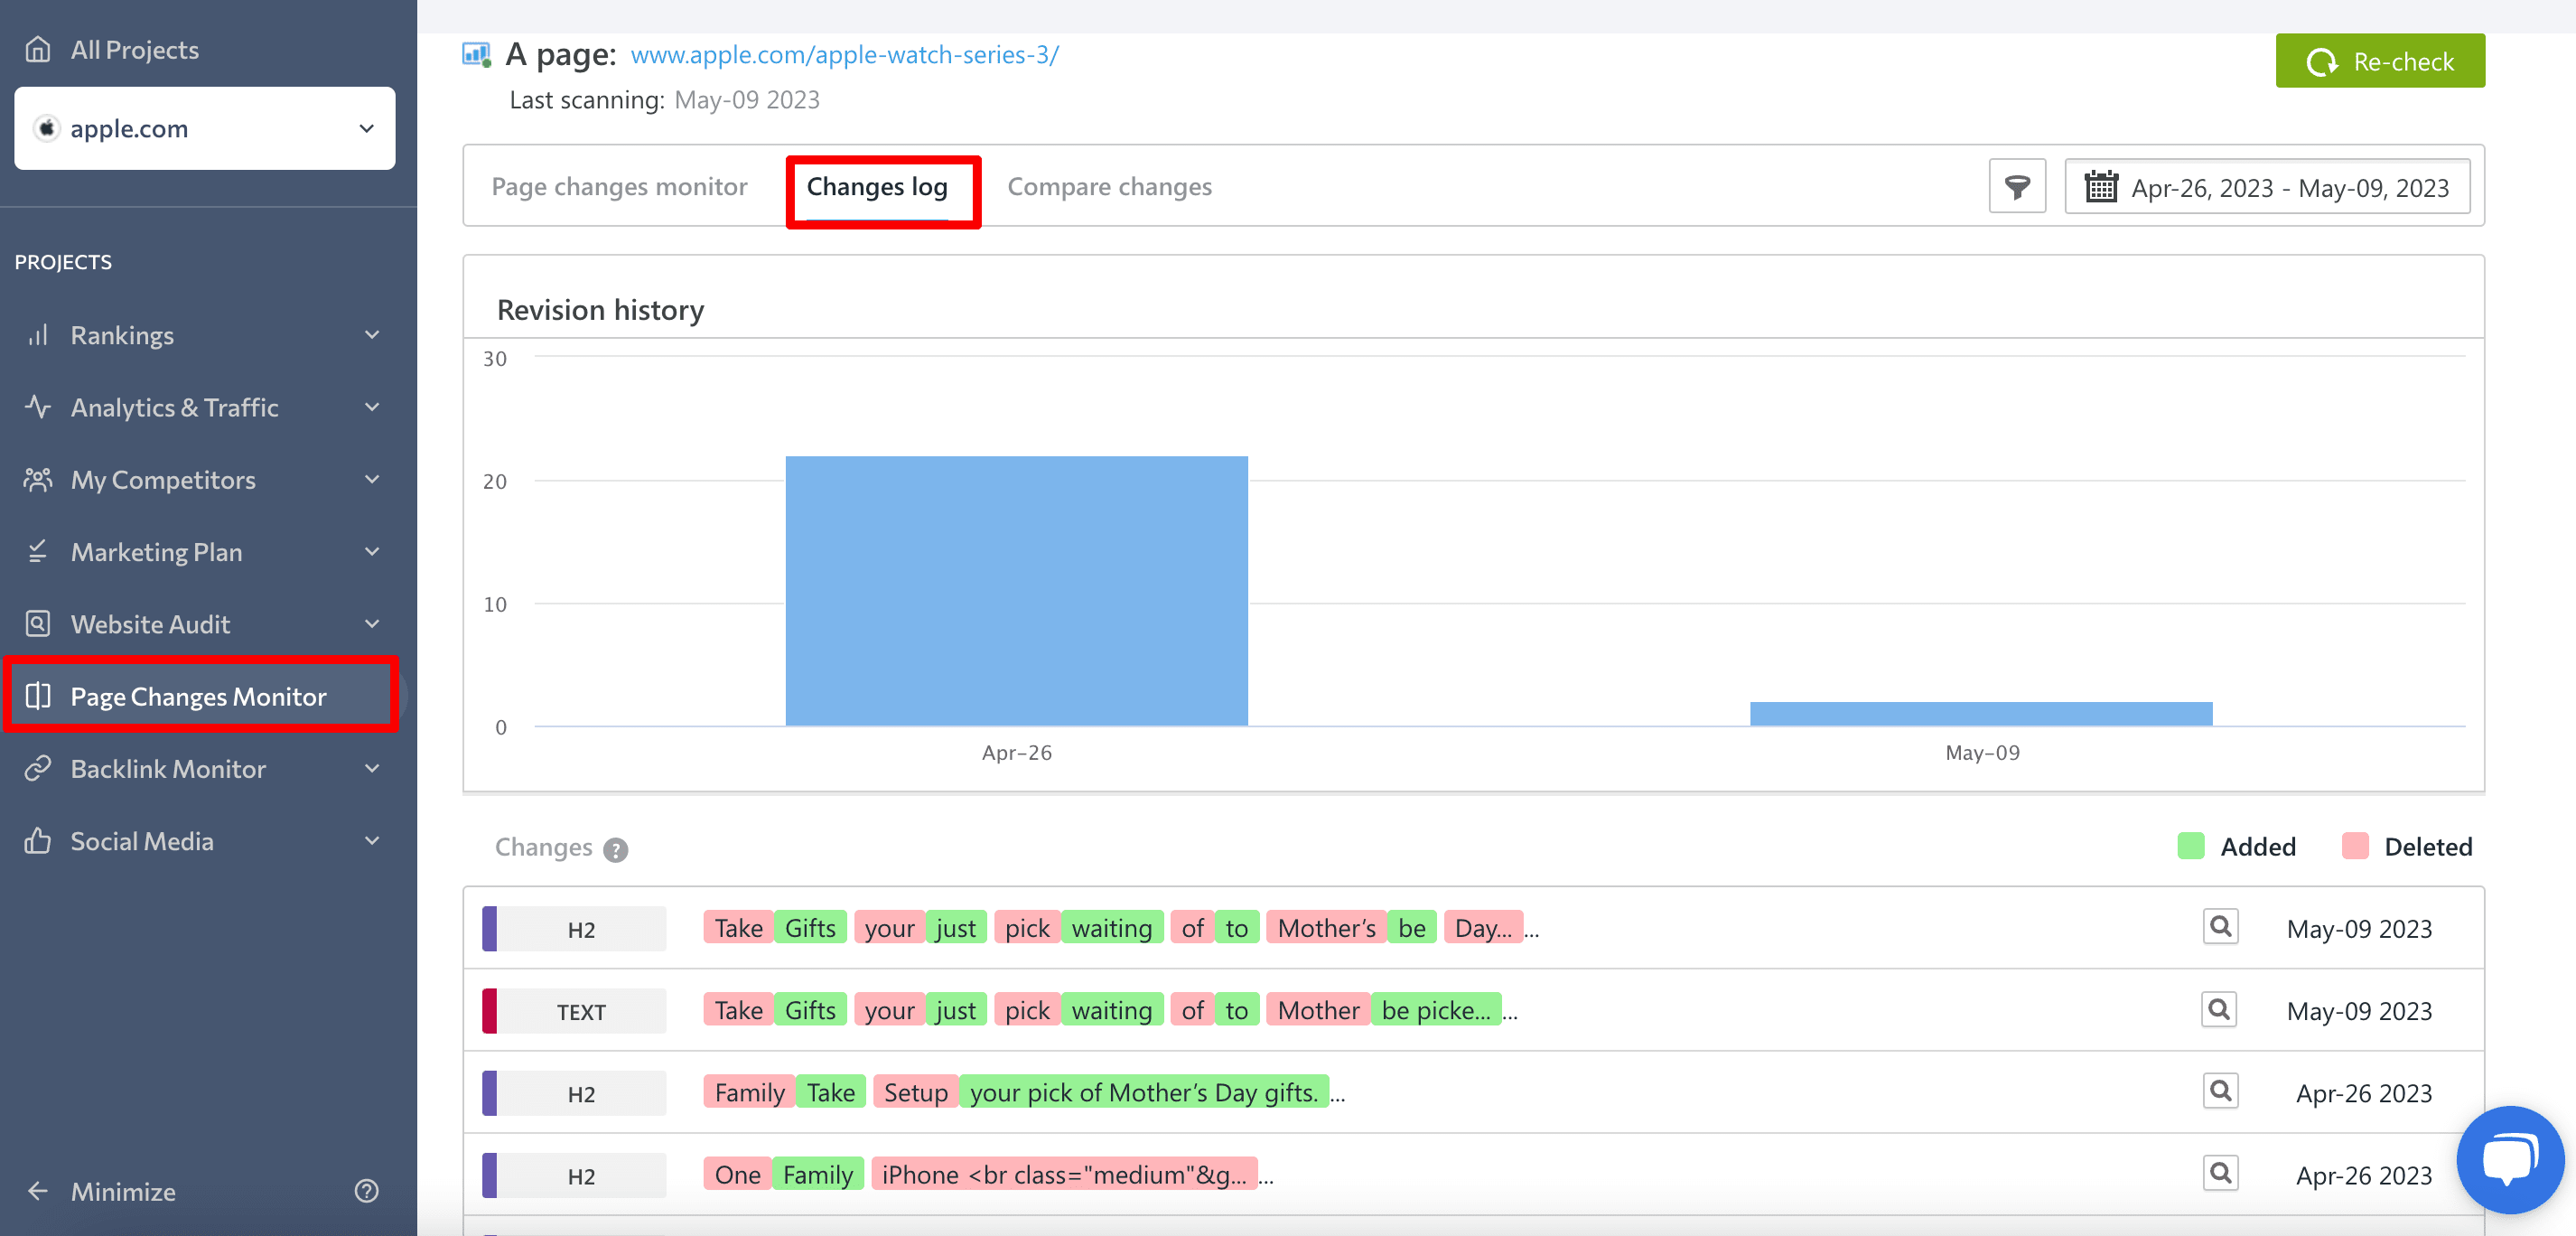The width and height of the screenshot is (2576, 1236).
Task: Click Minimize sidebar label
Action: [123, 1191]
